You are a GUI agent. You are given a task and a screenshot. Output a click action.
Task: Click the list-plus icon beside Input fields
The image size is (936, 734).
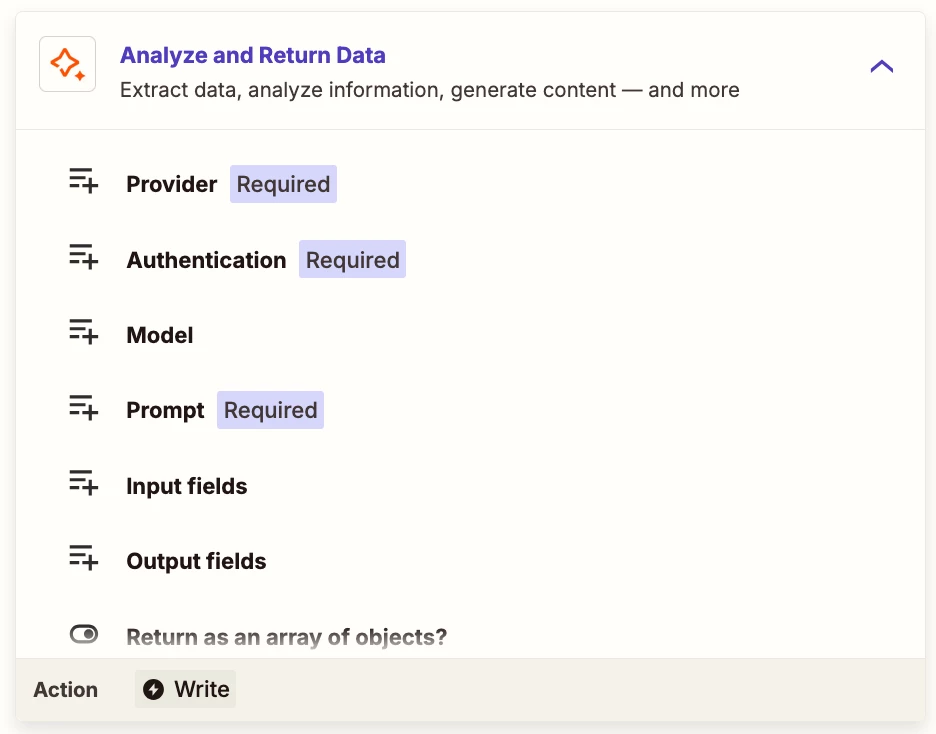(83, 484)
